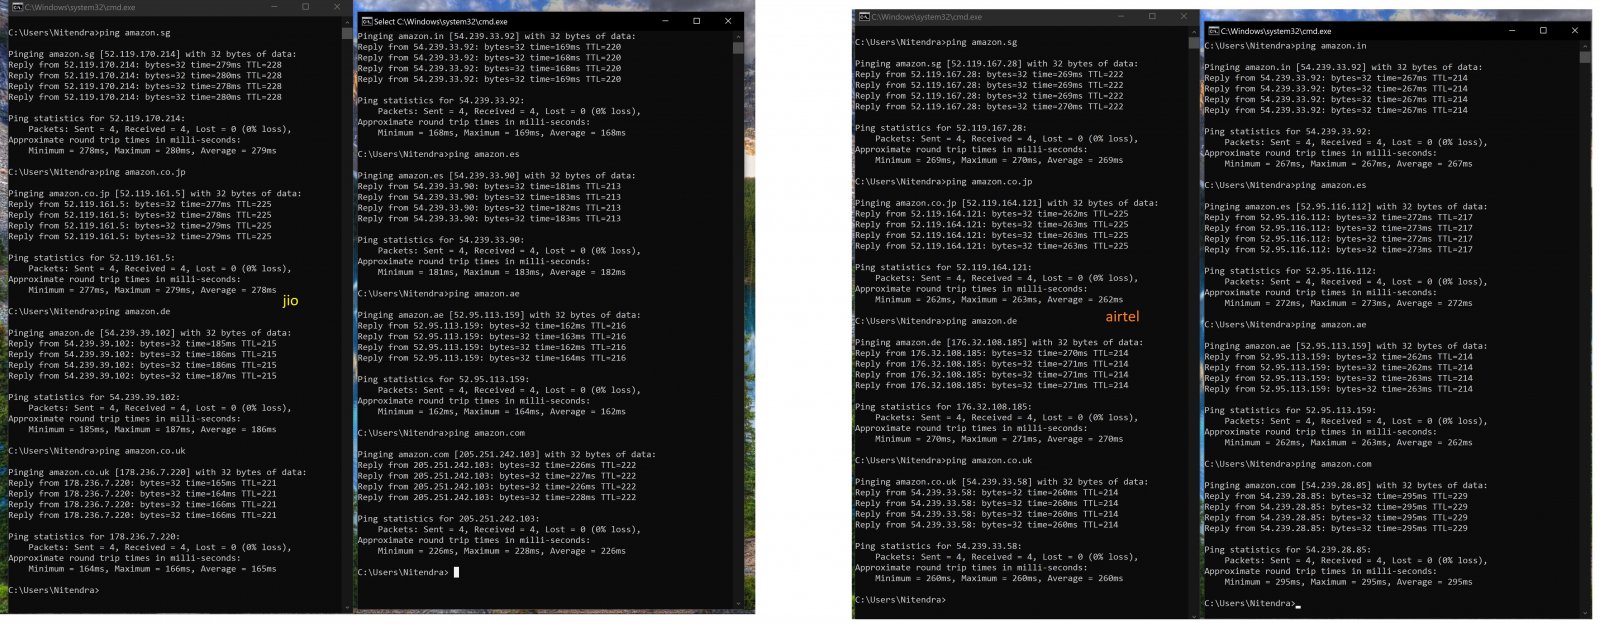Click the line with "Minimum = 162ms"

(501, 411)
